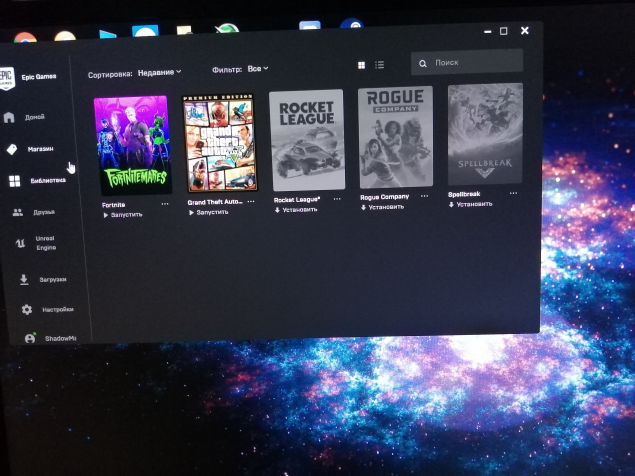
Task: Close the Epic Games launcher window
Action: [x=525, y=30]
